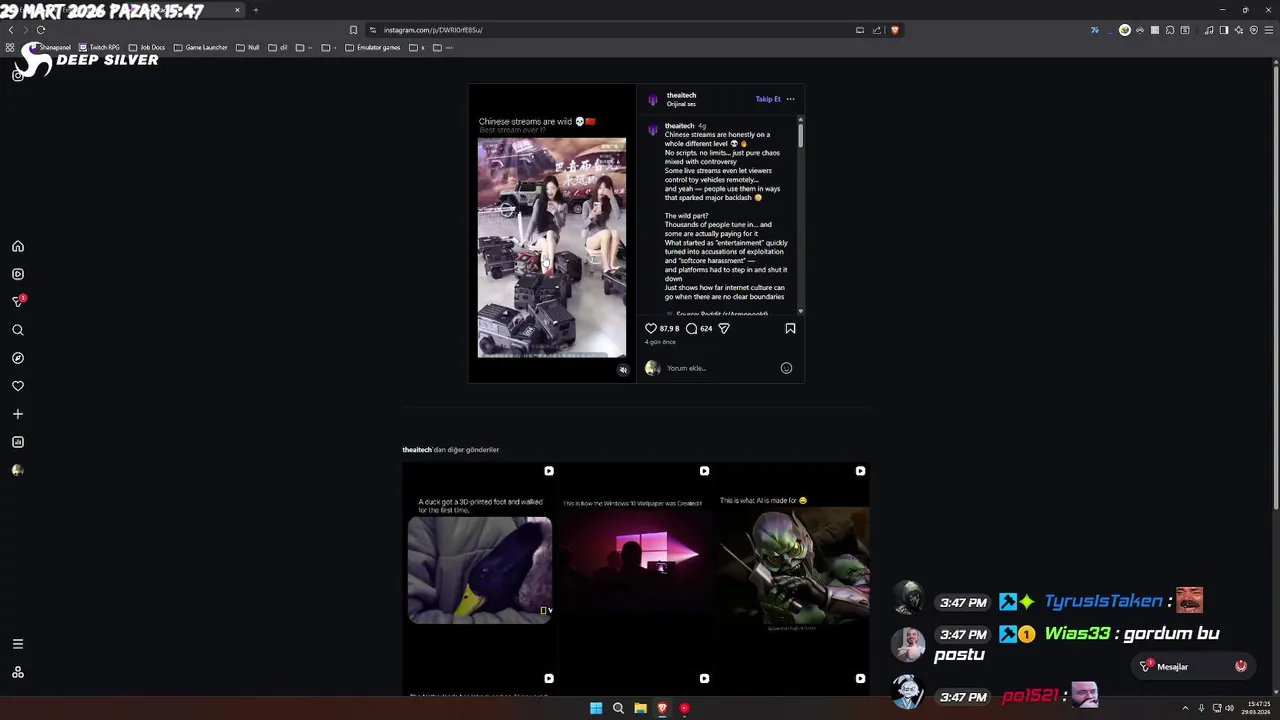The image size is (1280, 720).
Task: Share this page via address bar share icon
Action: (x=877, y=30)
